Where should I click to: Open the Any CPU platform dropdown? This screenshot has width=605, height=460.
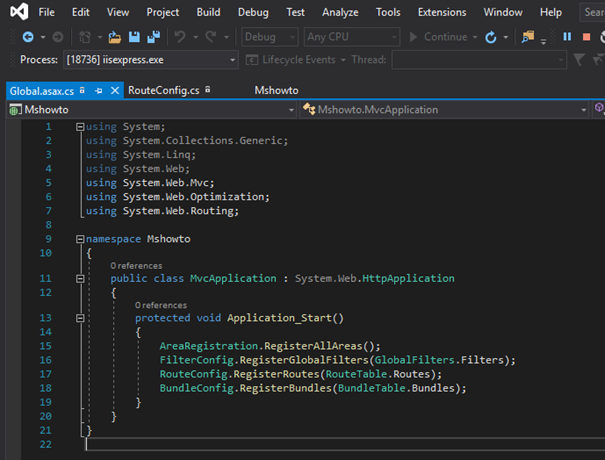point(352,37)
